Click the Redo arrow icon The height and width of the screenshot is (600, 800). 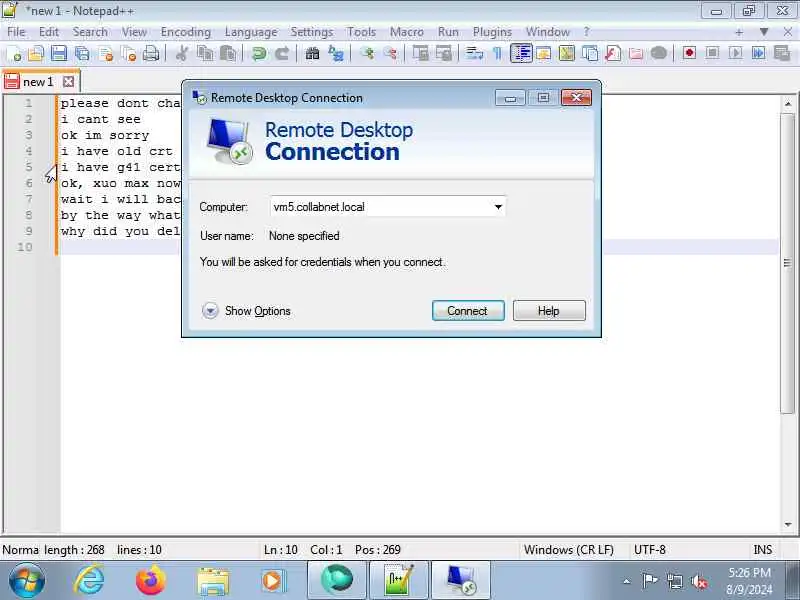(282, 53)
